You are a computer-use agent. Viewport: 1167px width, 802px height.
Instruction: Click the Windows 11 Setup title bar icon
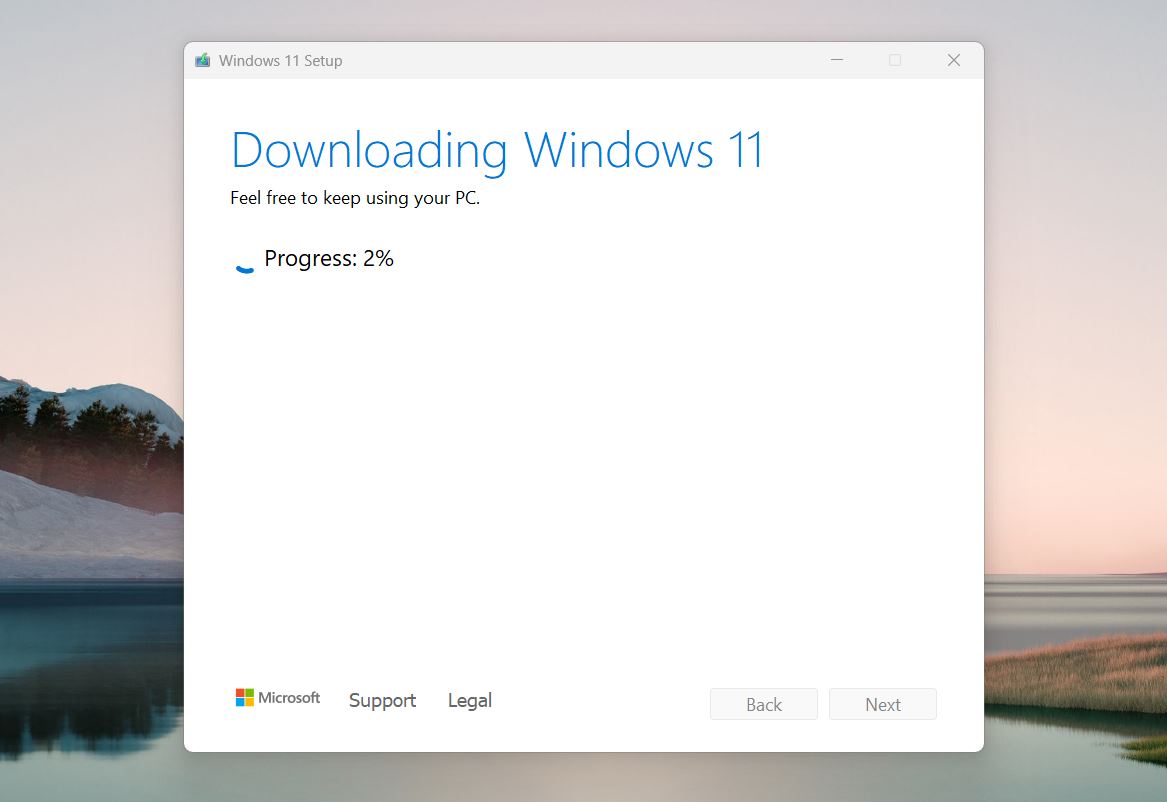tap(202, 60)
